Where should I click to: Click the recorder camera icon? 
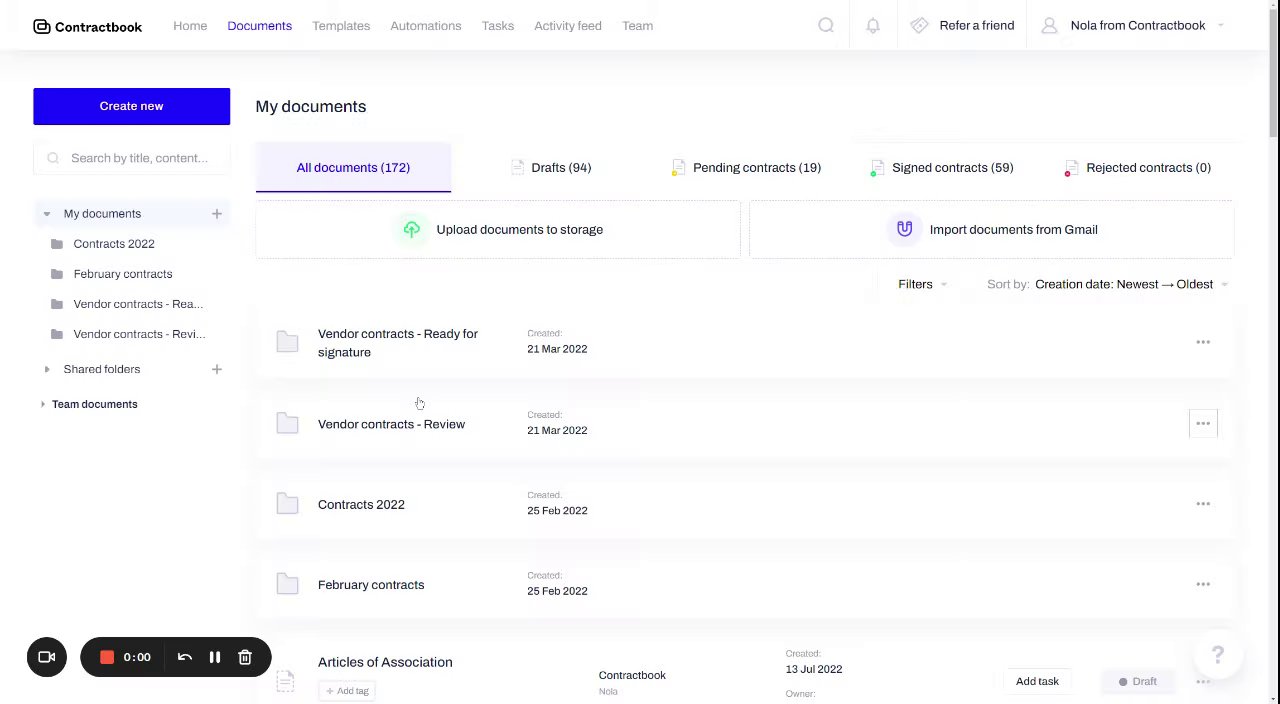coord(47,657)
